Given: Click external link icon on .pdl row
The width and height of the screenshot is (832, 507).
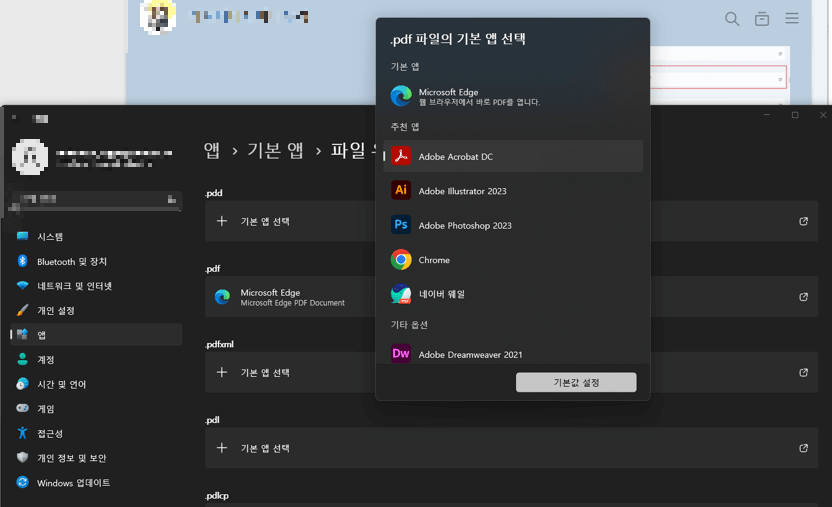Looking at the screenshot, I should click(803, 448).
